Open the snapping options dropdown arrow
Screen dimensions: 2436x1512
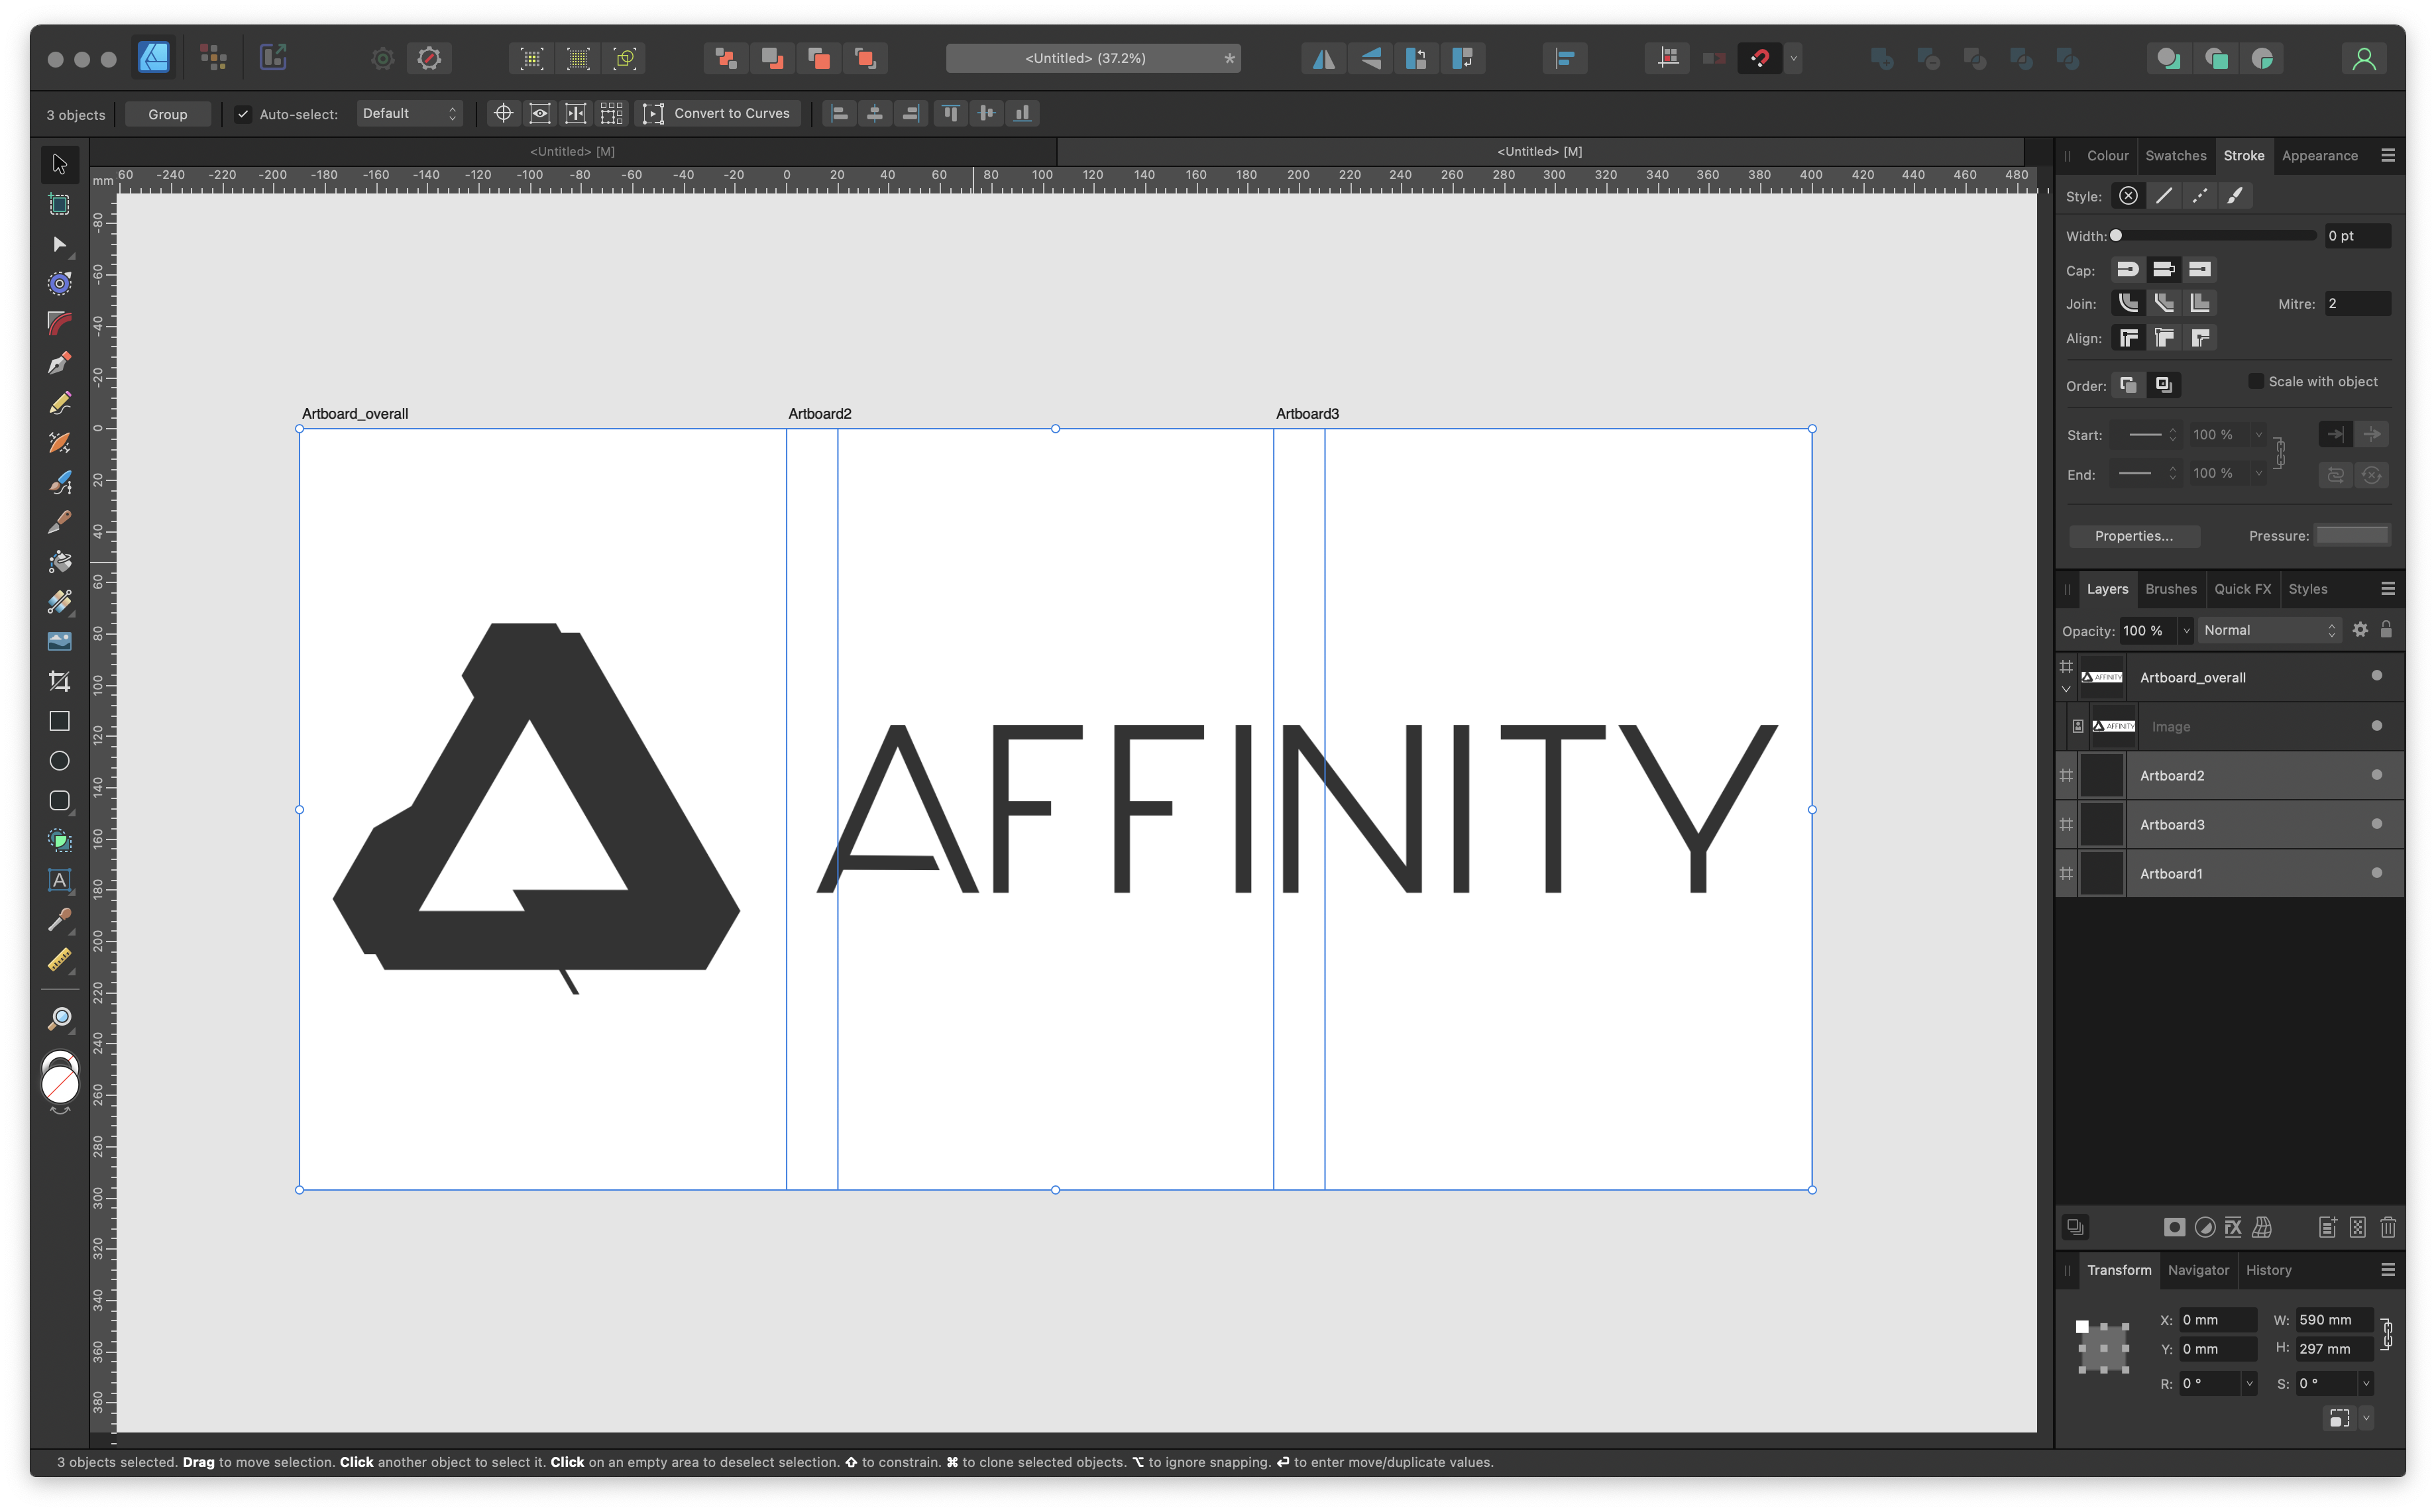pyautogui.click(x=1793, y=59)
